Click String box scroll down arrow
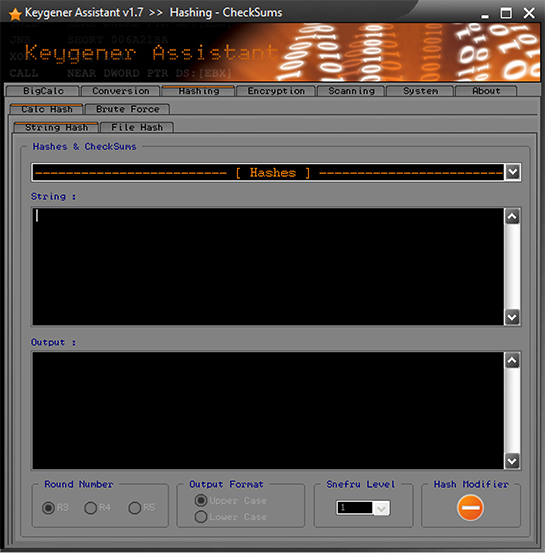This screenshot has width=545, height=553. coord(512,317)
